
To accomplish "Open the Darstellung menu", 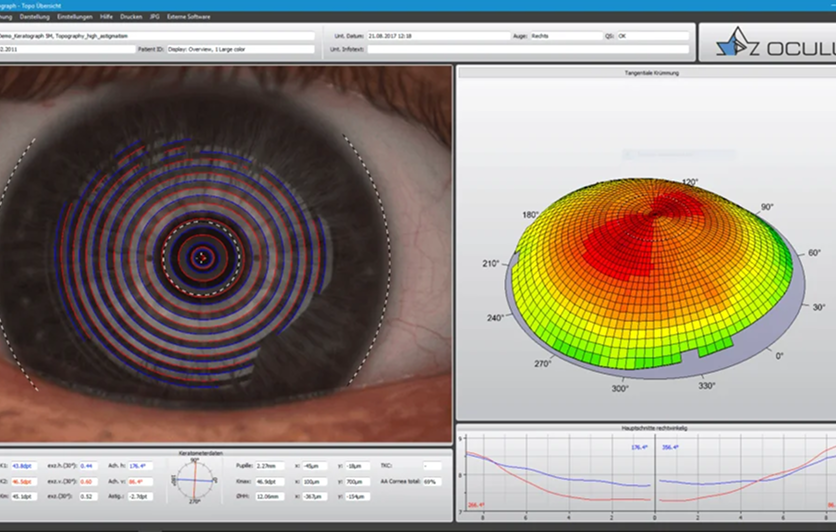I will (x=35, y=17).
